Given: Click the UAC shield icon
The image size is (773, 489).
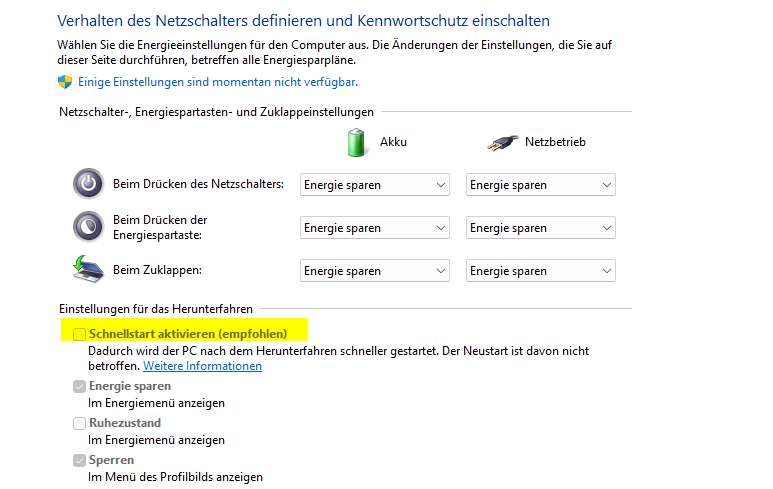Looking at the screenshot, I should (65, 82).
